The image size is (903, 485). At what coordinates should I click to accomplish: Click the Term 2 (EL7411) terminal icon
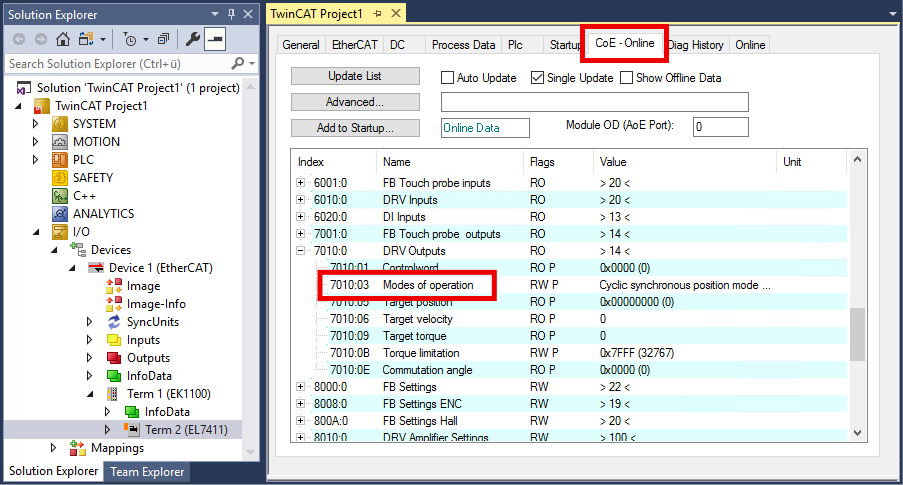[132, 429]
